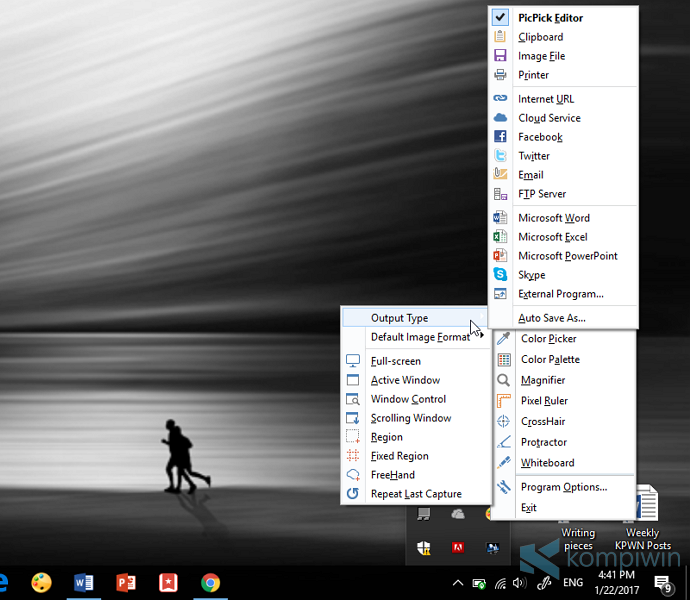Start Region capture
The image size is (690, 600).
coord(416,437)
